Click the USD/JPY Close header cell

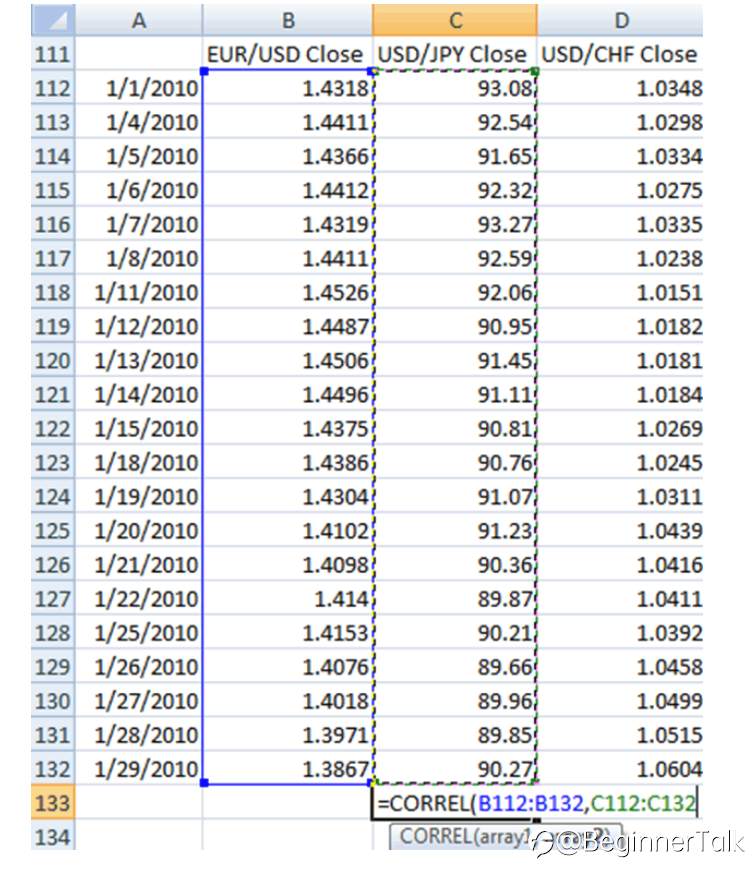[x=455, y=54]
